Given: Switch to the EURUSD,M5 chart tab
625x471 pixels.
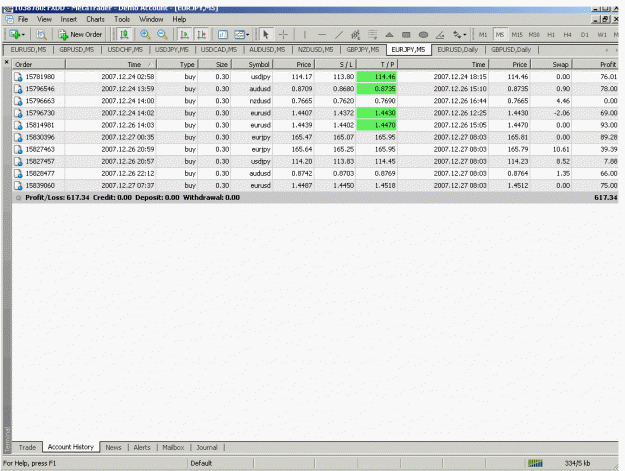Looking at the screenshot, I should pyautogui.click(x=28, y=50).
